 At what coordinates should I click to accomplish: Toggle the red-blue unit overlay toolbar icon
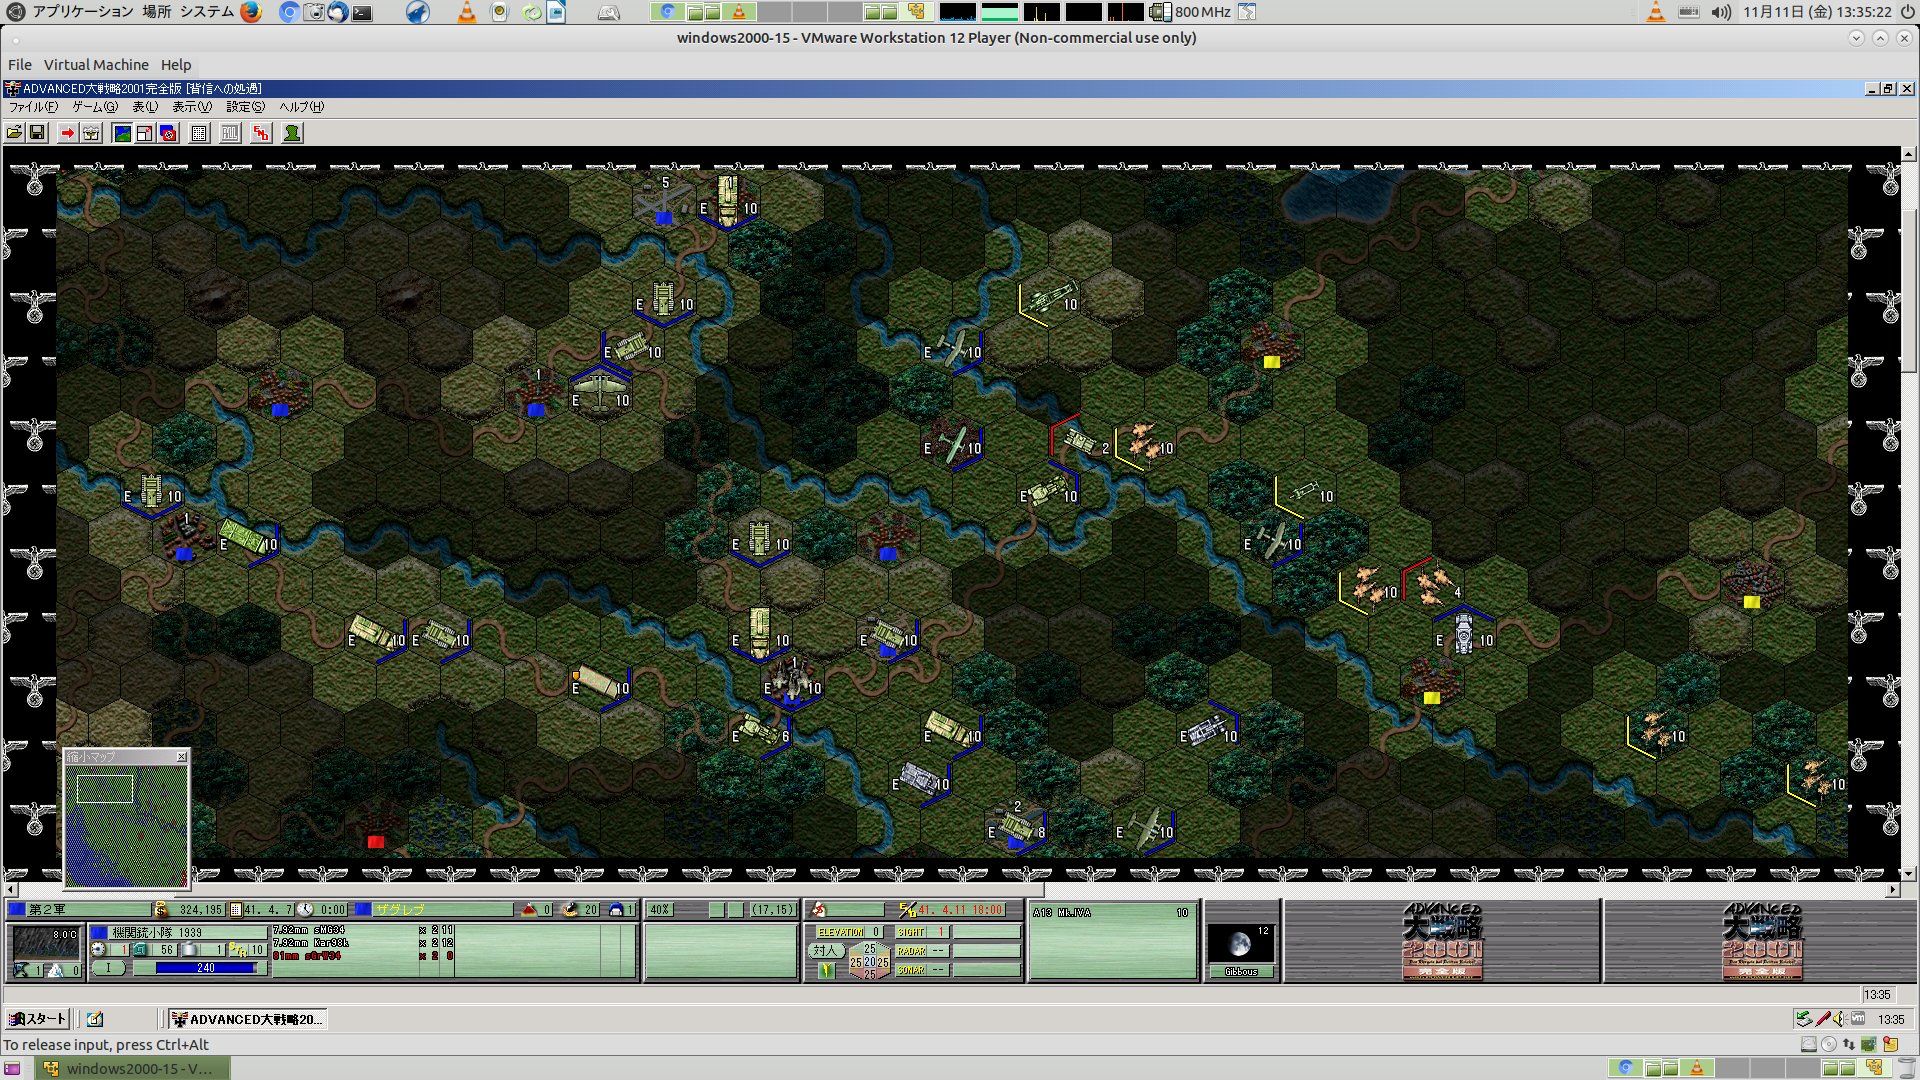point(168,133)
